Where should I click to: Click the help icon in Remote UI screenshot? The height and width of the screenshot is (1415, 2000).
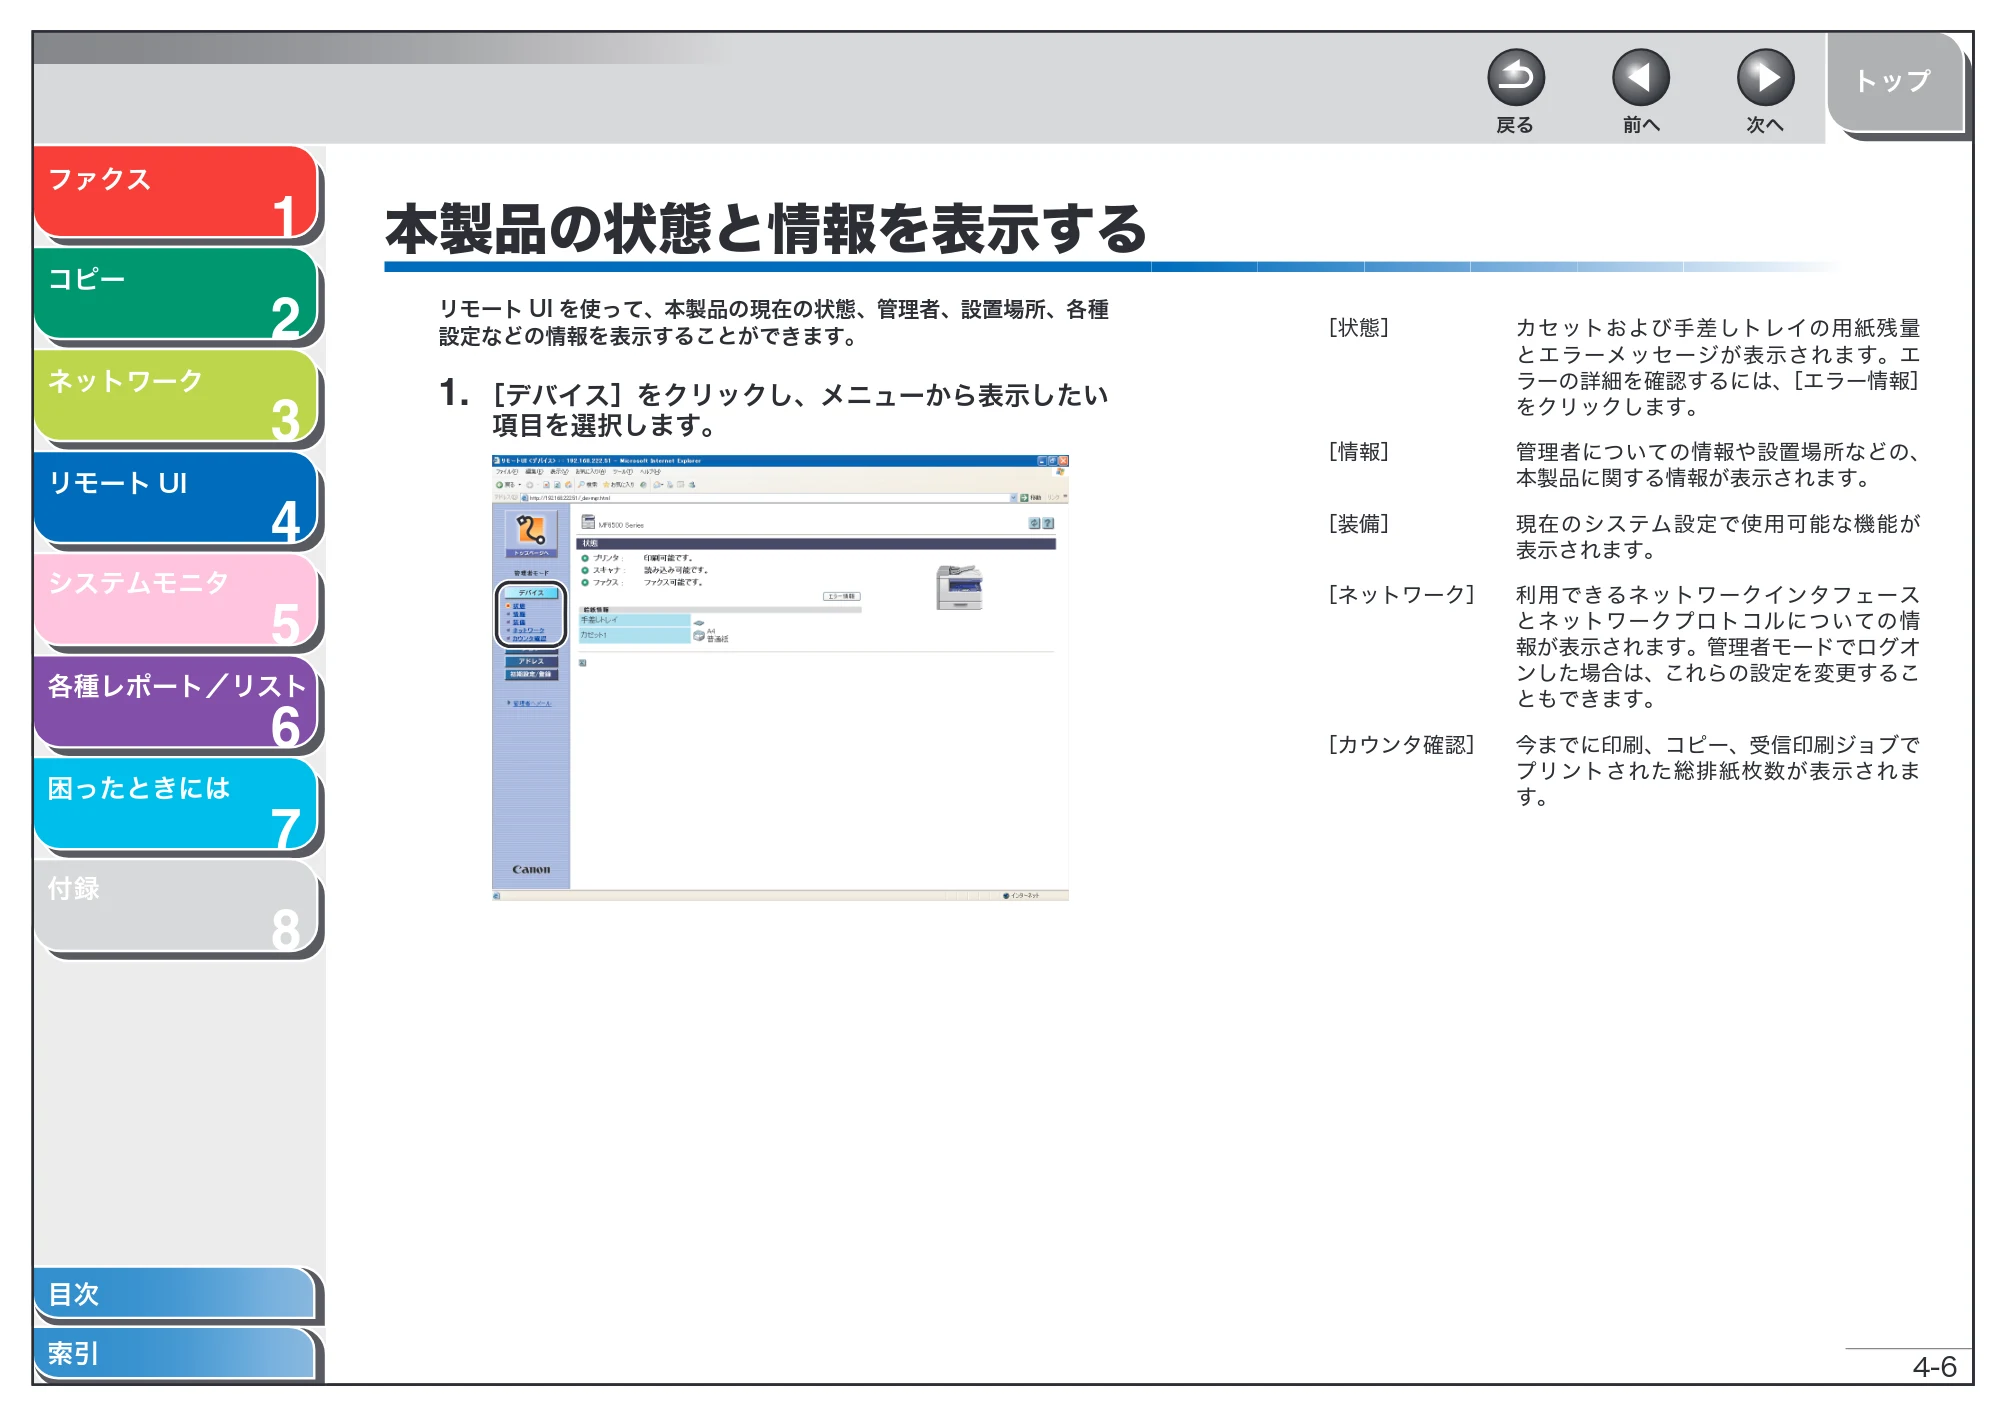[1048, 523]
